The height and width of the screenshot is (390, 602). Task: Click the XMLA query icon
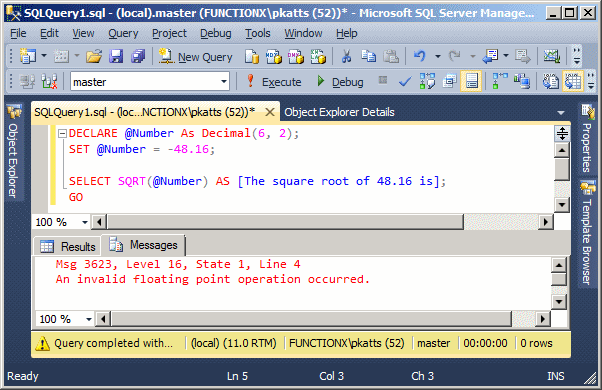click(318, 56)
